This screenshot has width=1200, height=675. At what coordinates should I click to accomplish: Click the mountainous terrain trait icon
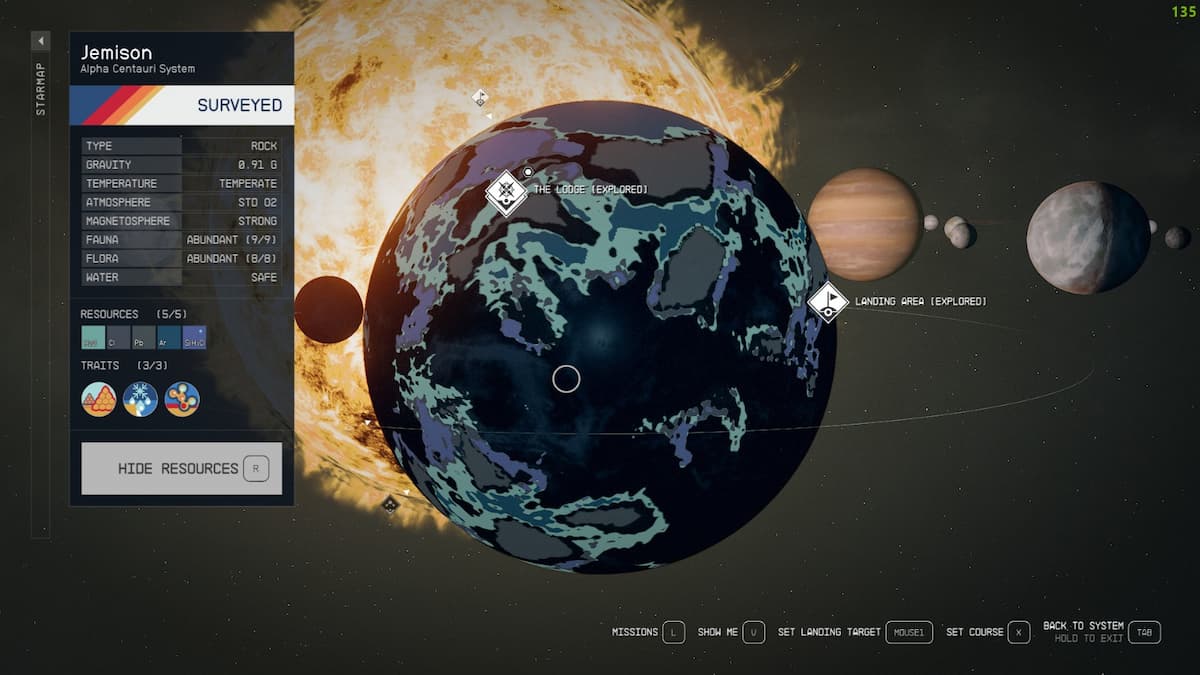click(x=98, y=398)
